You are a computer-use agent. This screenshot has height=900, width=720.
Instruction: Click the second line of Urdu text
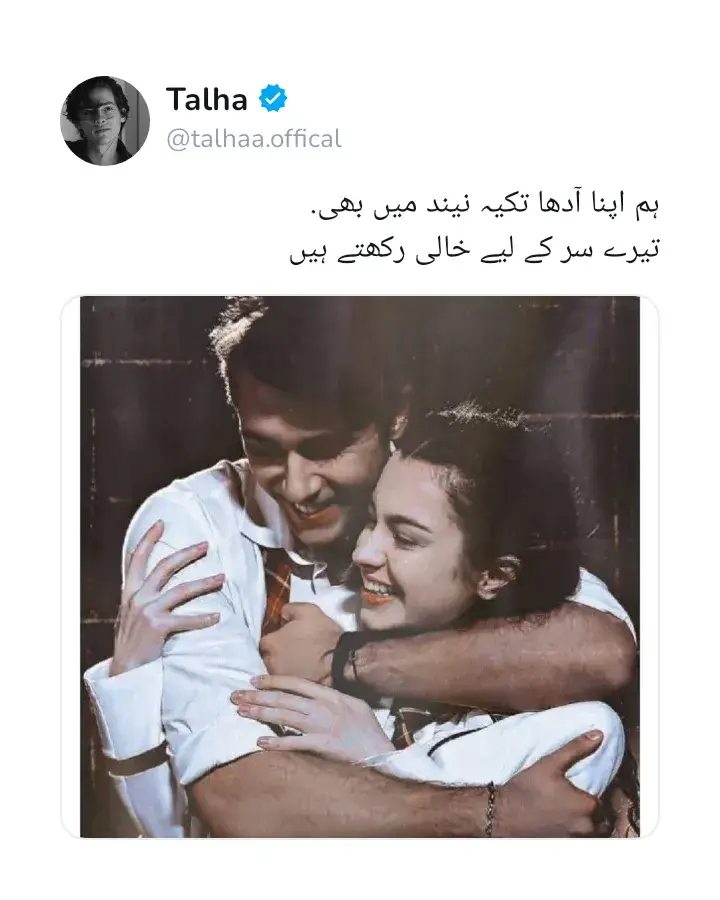click(475, 250)
